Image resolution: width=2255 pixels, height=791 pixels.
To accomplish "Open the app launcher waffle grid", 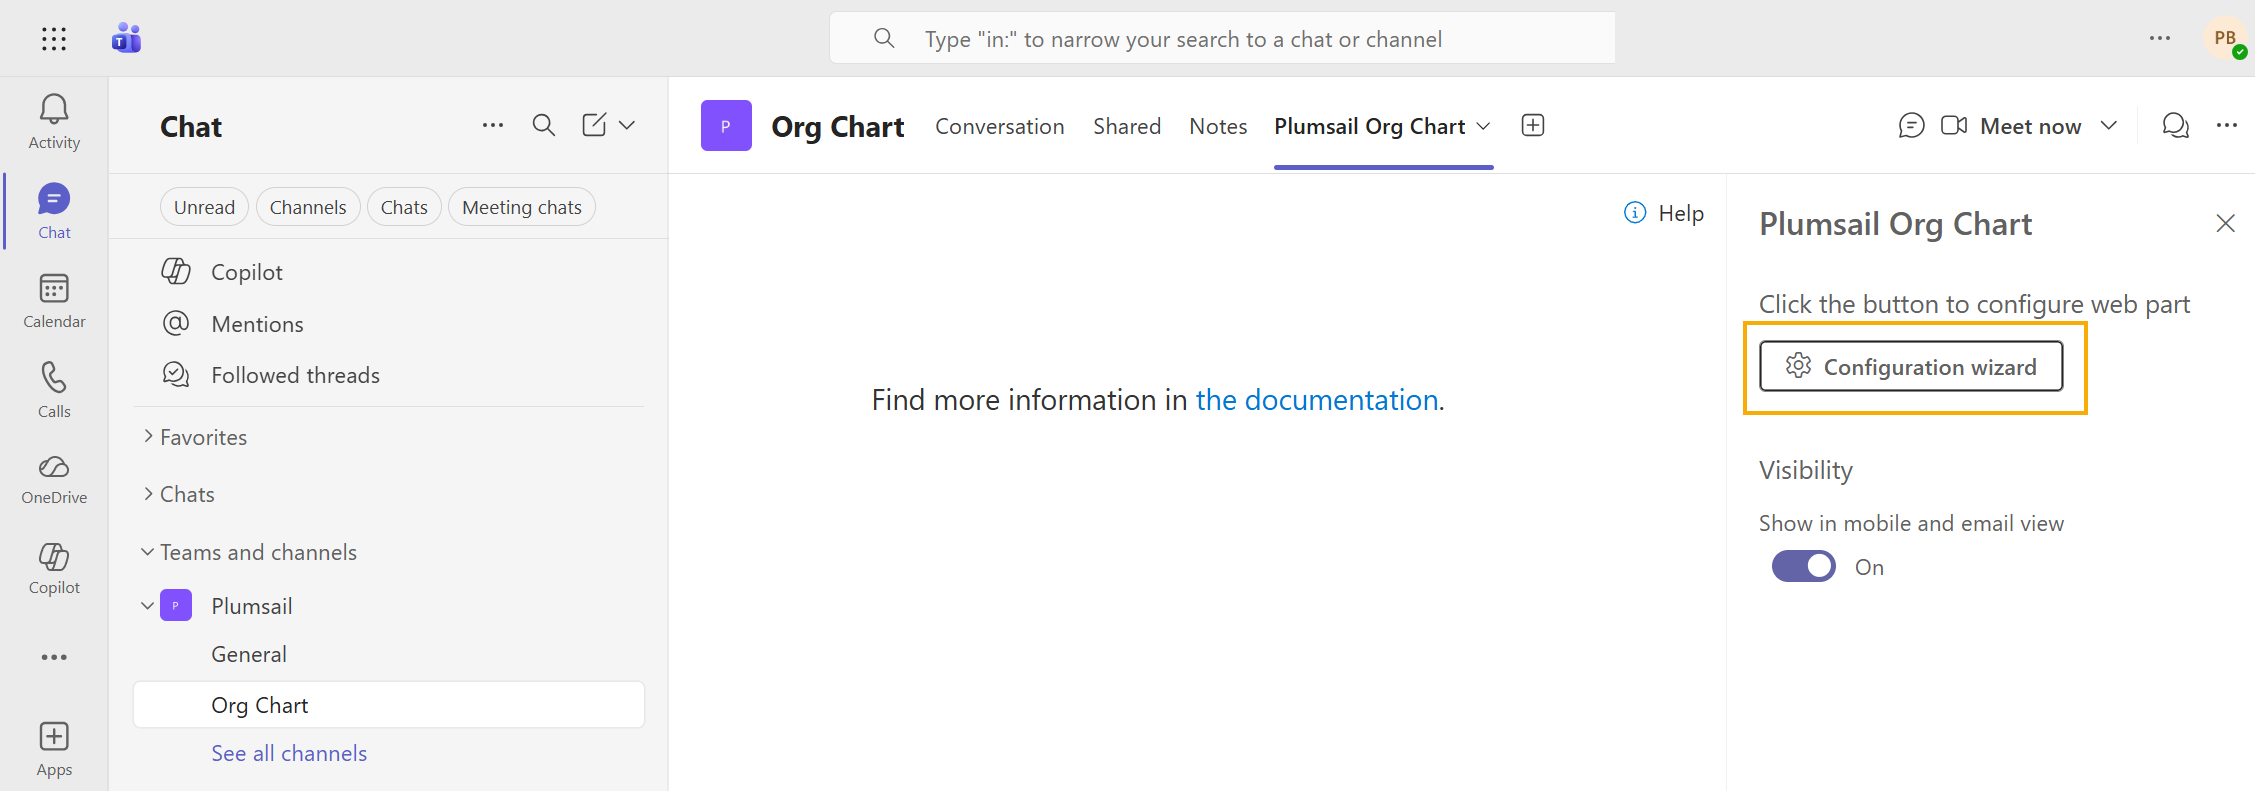I will tap(54, 39).
